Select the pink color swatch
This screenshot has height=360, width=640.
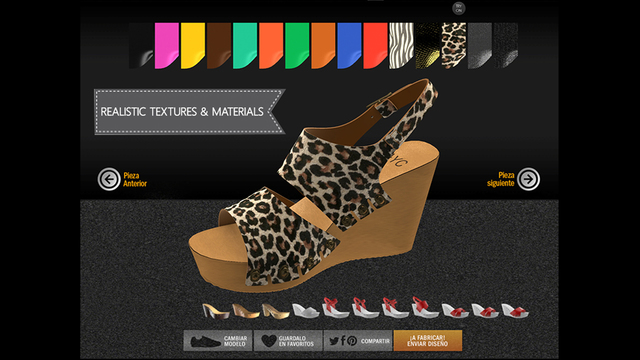tap(167, 46)
